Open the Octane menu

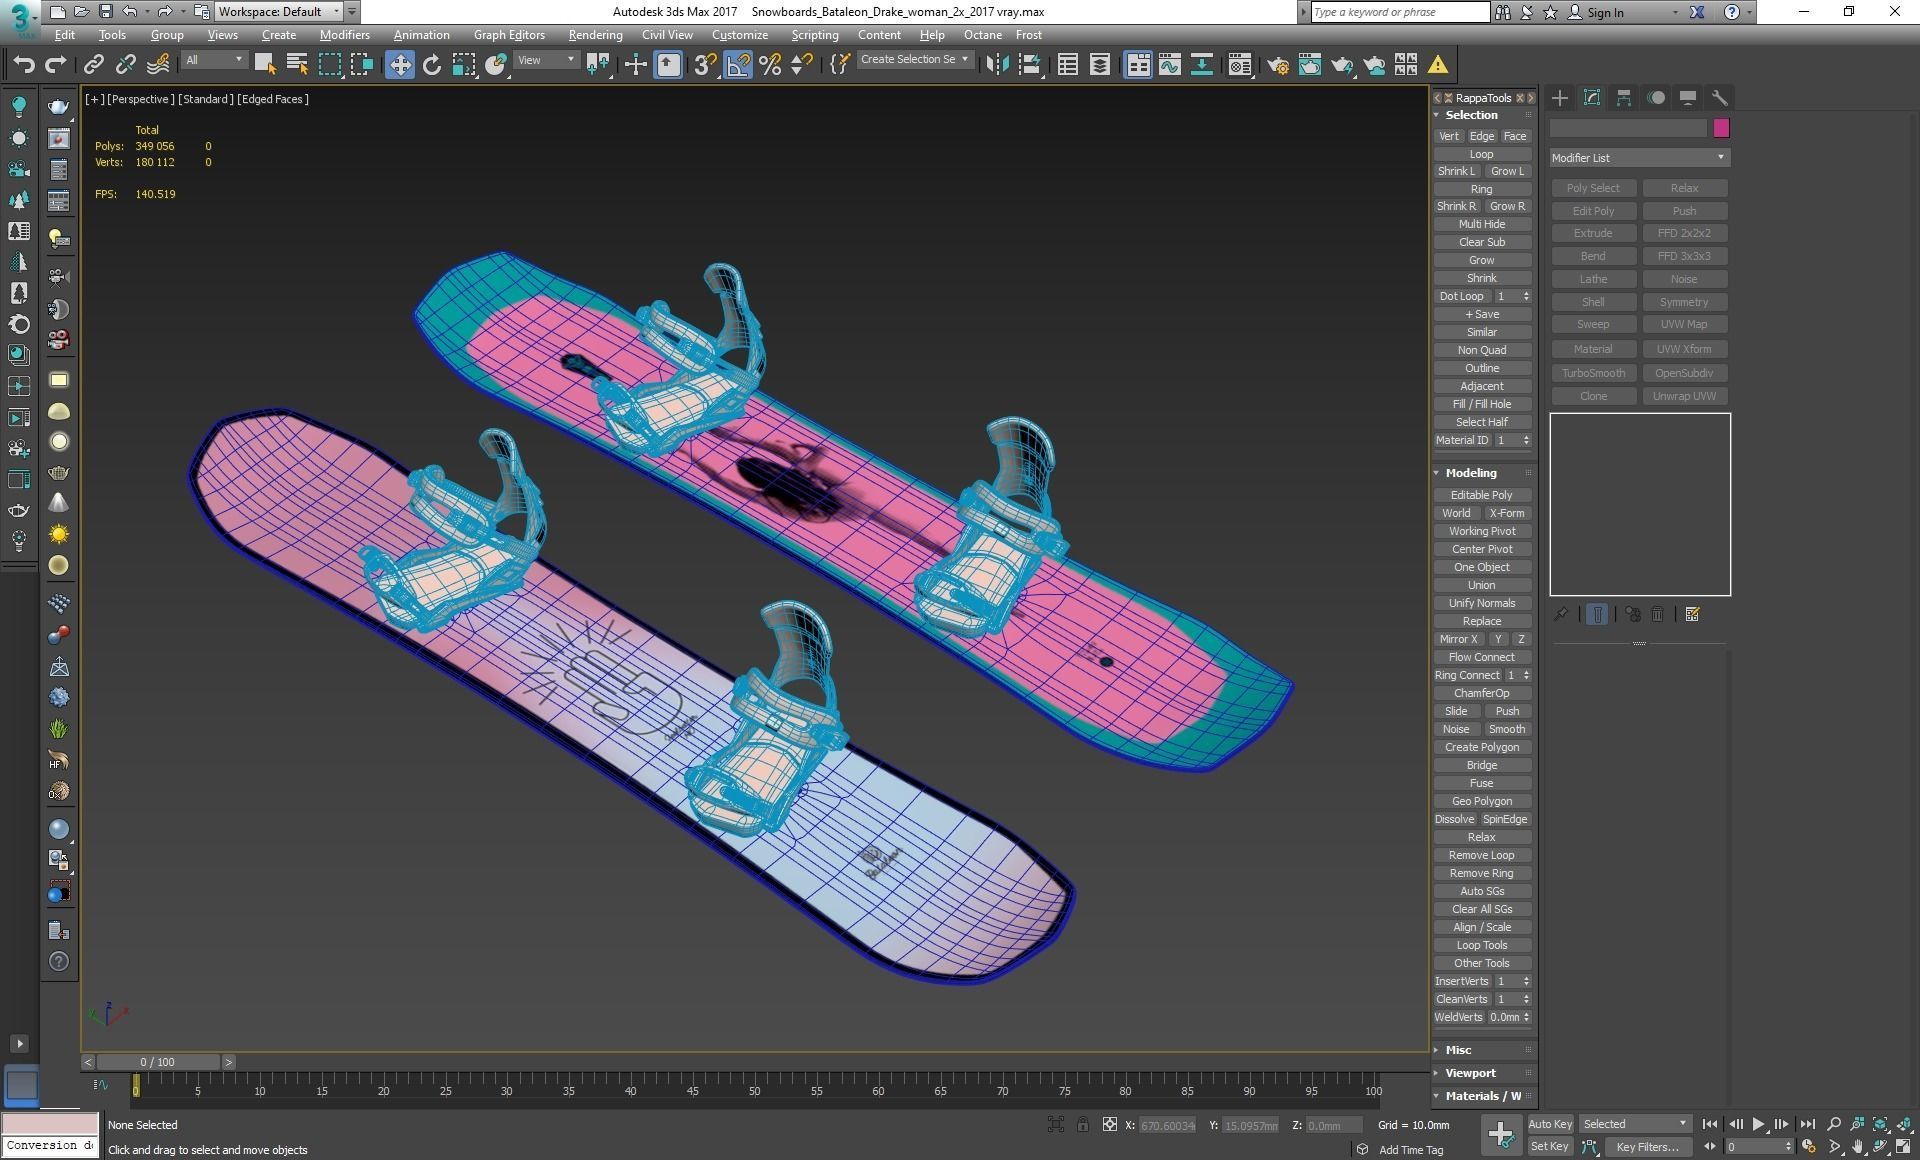point(983,35)
